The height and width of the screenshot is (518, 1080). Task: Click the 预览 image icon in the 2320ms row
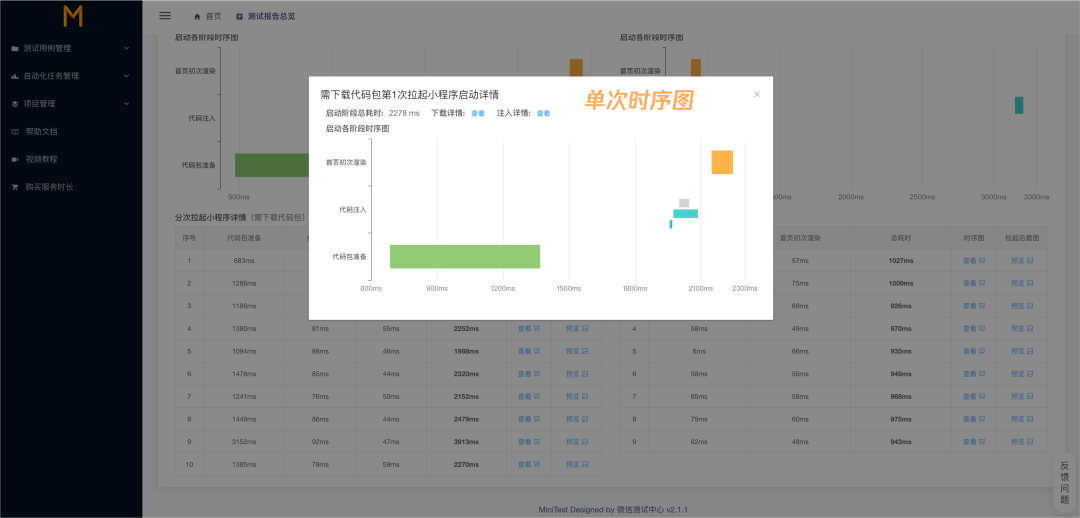[x=585, y=374]
